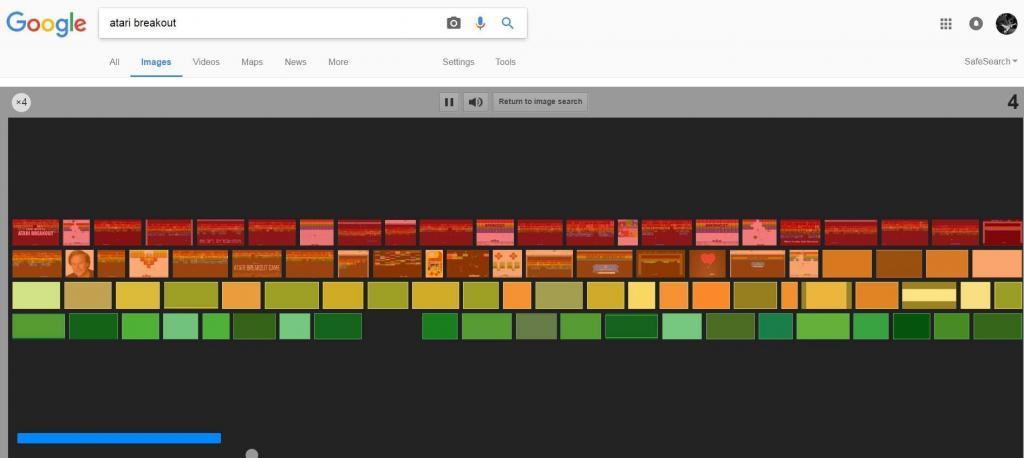Click the ATARI BREAKOUT GAME orange brick
The width and height of the screenshot is (1024, 458).
click(257, 264)
